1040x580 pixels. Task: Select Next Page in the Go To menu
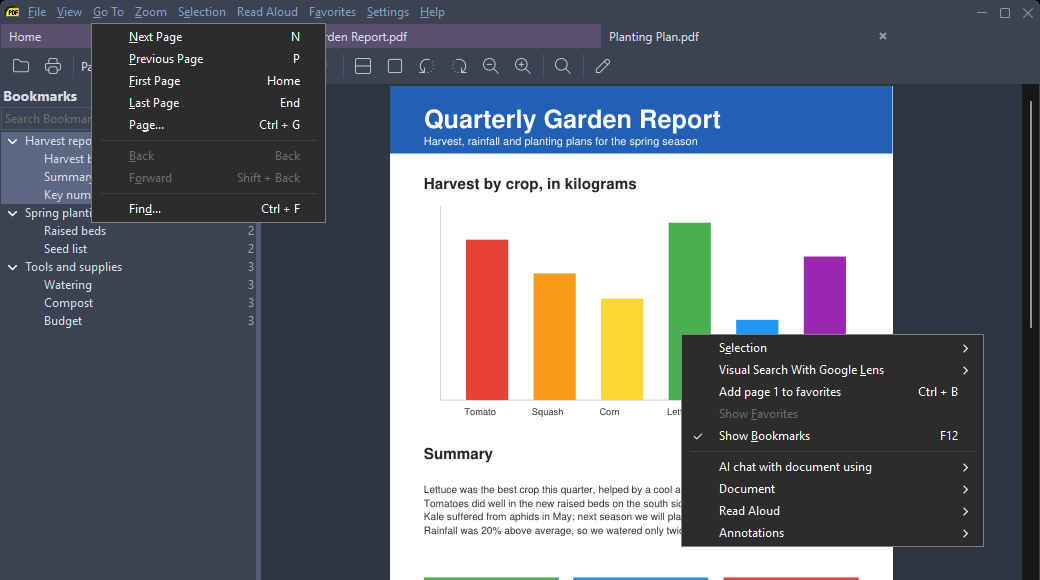208,36
